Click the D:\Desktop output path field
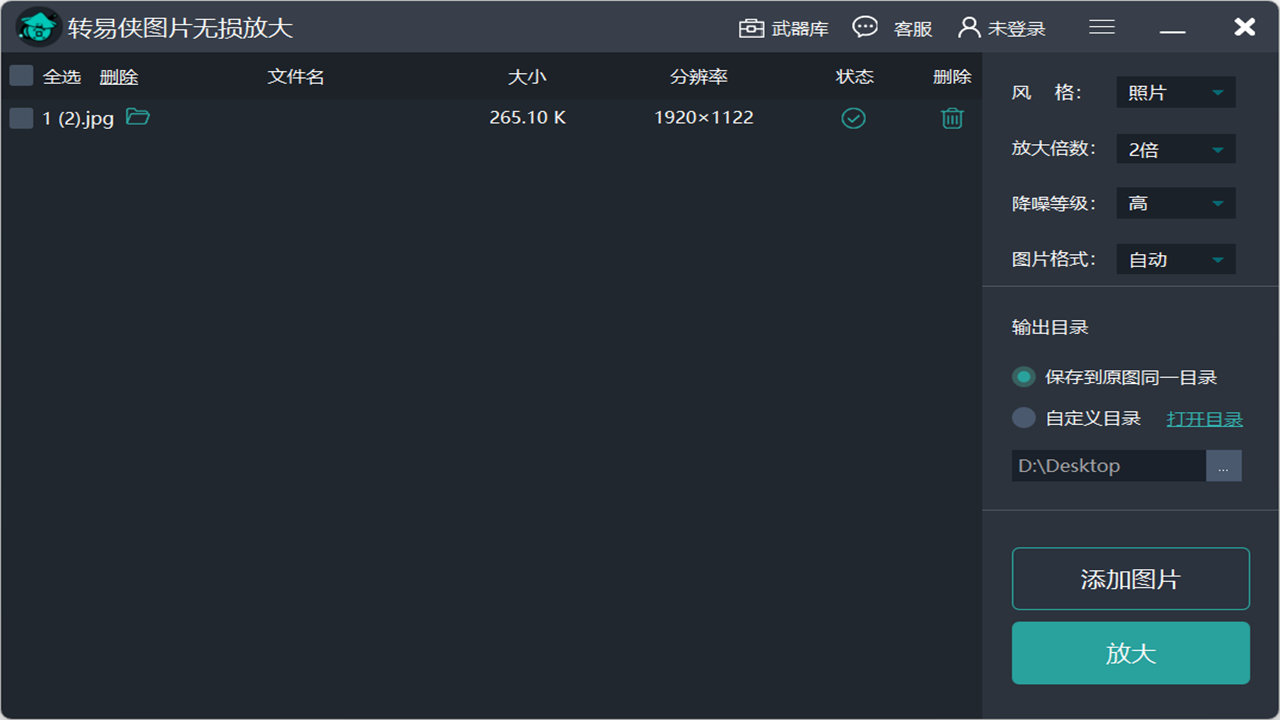Image resolution: width=1280 pixels, height=720 pixels. point(1108,466)
